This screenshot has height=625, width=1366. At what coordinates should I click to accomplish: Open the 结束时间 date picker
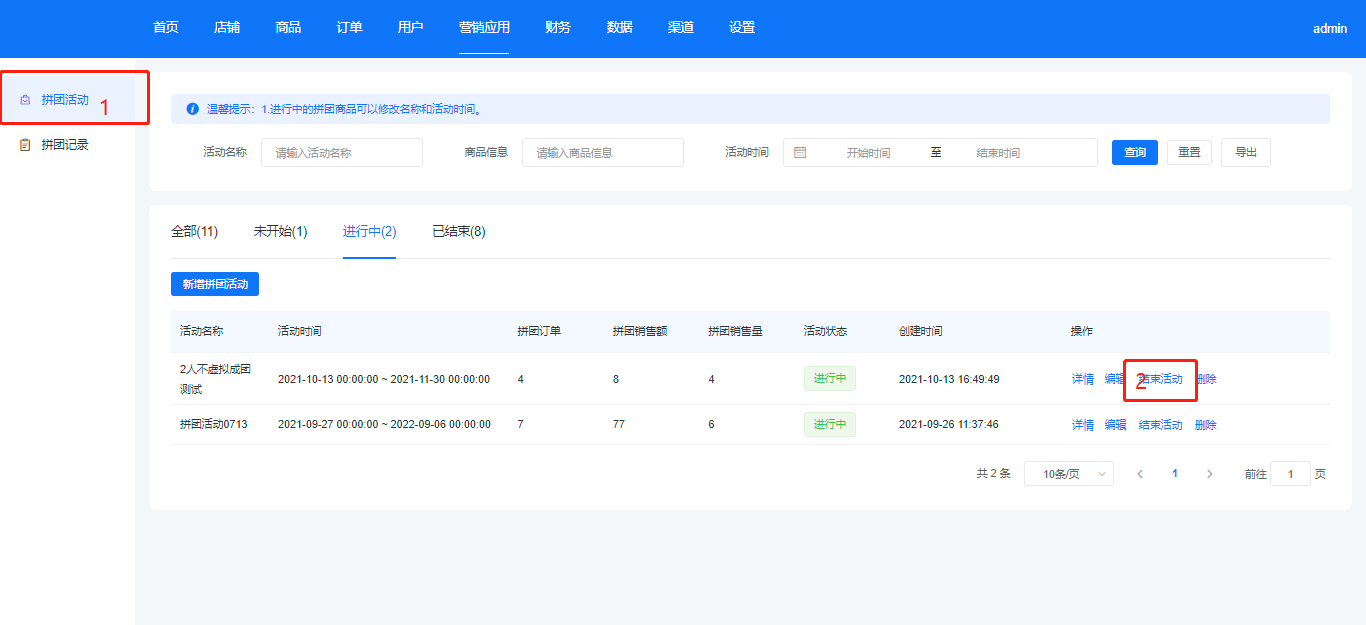997,153
